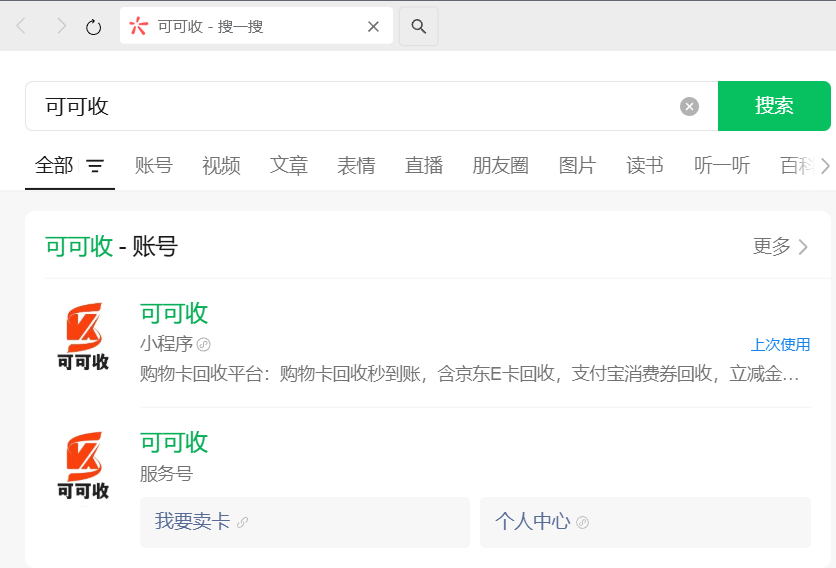836x568 pixels.
Task: Click the browser back arrow
Action: pos(21,27)
